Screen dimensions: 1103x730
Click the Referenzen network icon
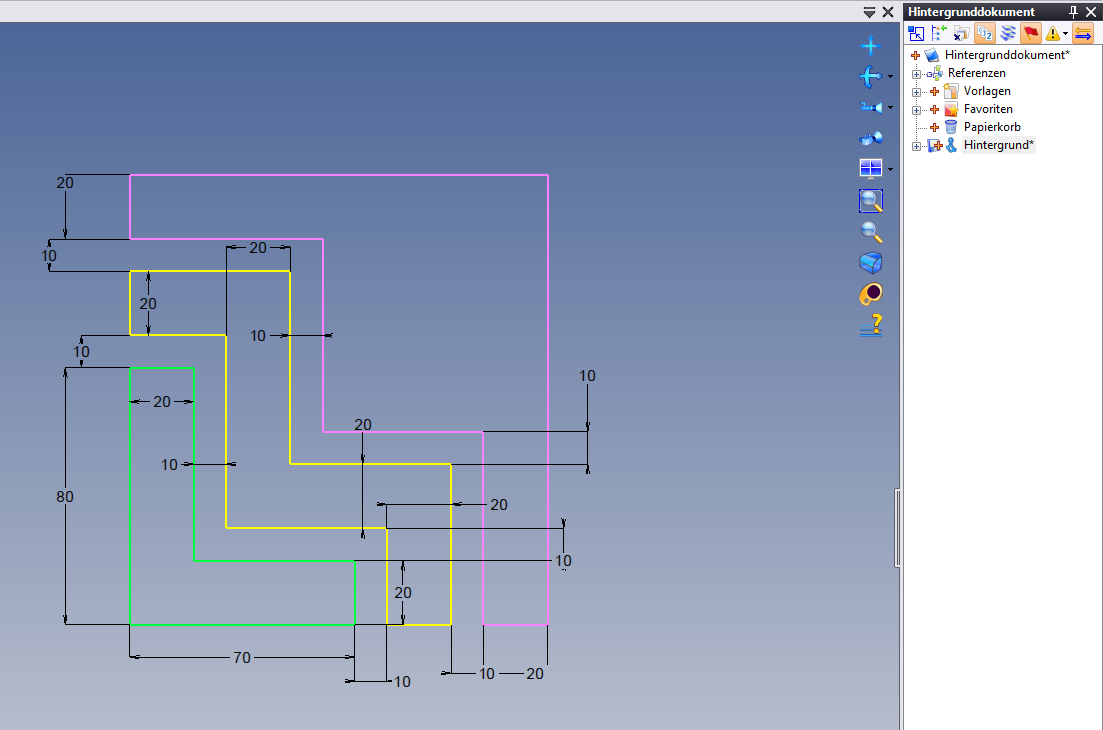point(935,73)
